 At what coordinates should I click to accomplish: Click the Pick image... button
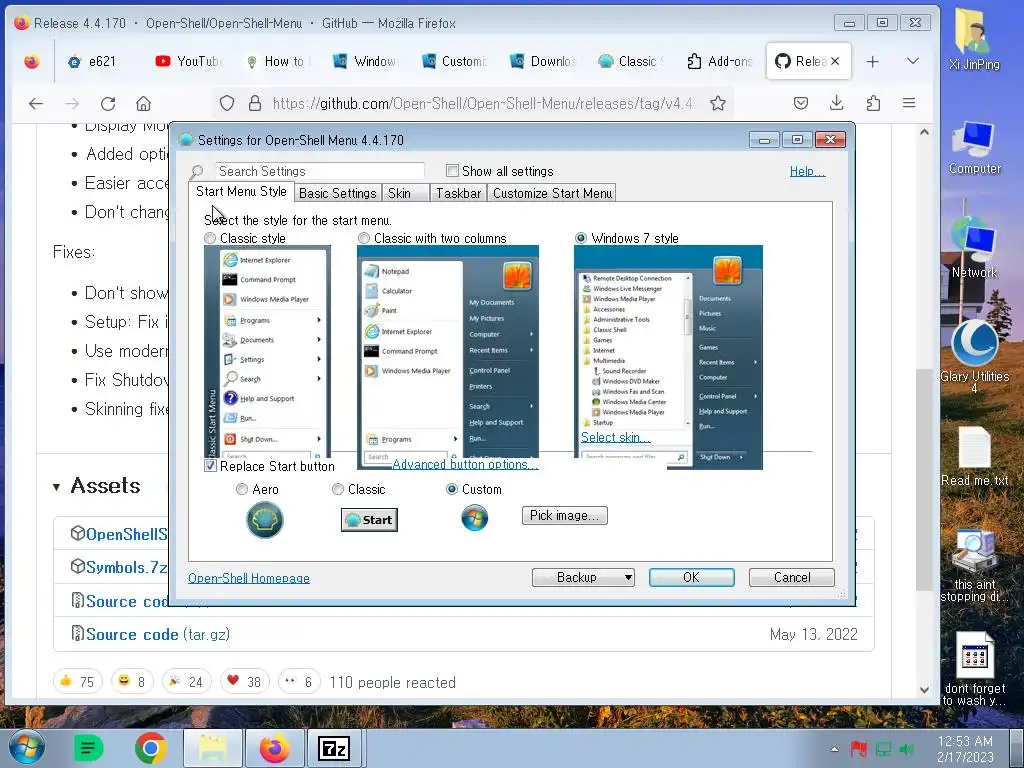click(x=564, y=515)
